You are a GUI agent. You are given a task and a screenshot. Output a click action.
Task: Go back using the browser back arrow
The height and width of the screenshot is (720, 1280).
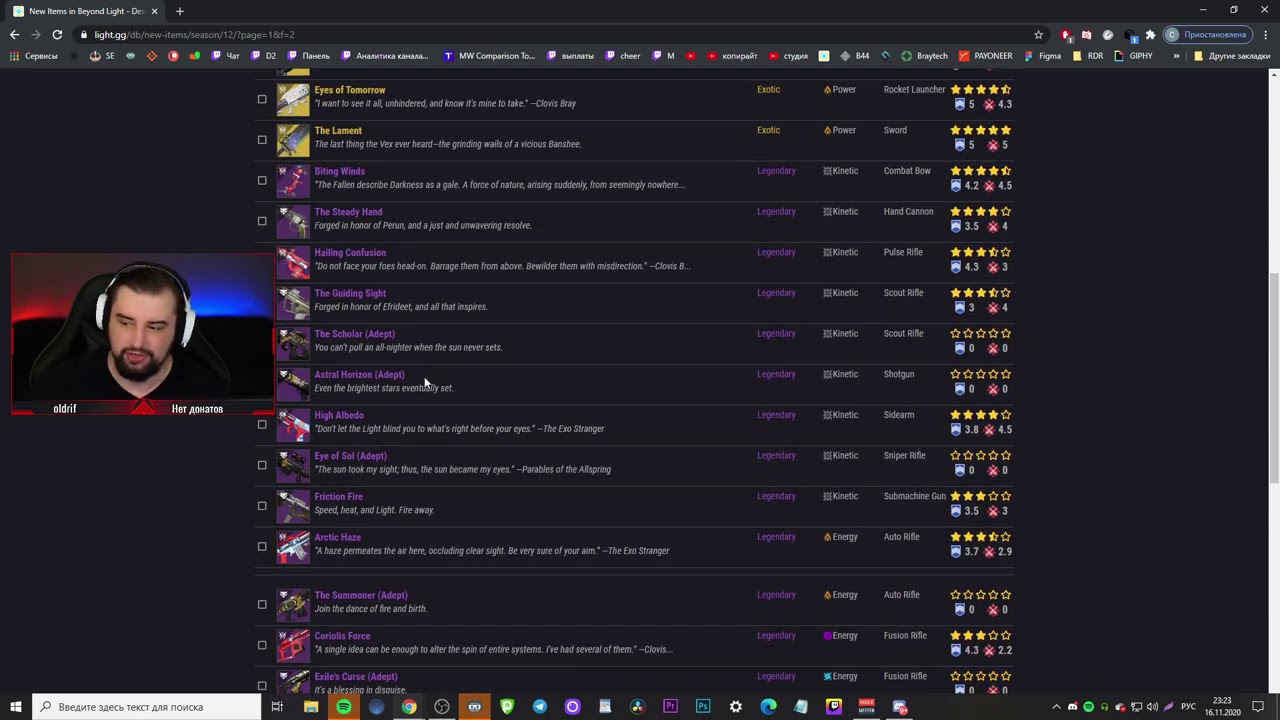(x=14, y=34)
